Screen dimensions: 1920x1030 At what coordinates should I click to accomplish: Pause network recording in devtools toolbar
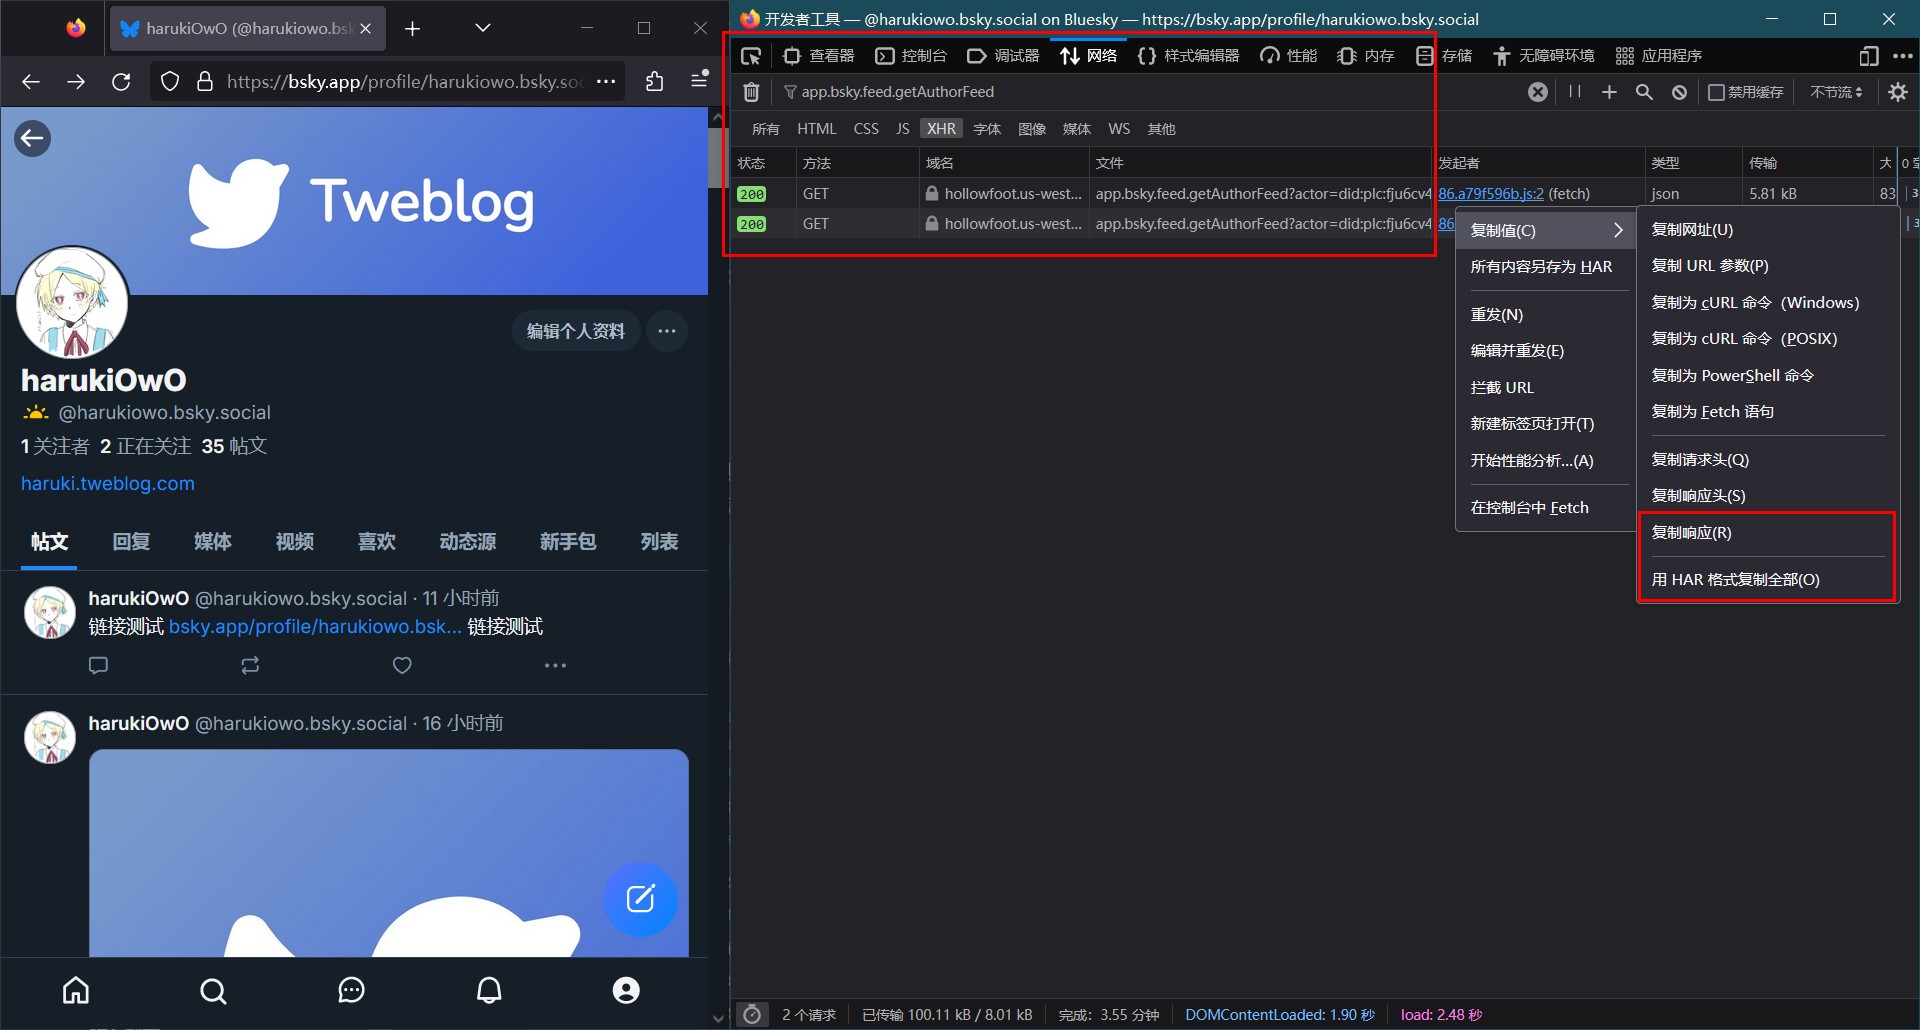point(1575,92)
